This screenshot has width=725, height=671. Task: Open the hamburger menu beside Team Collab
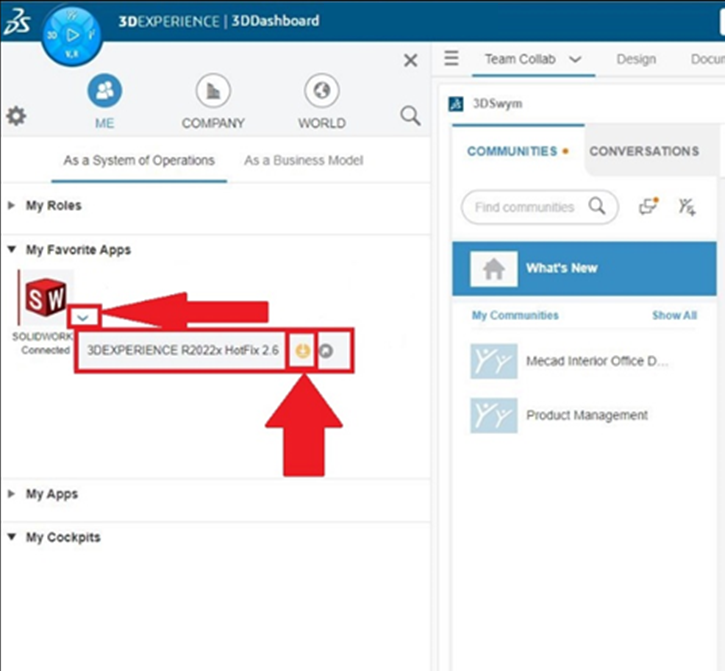(452, 59)
